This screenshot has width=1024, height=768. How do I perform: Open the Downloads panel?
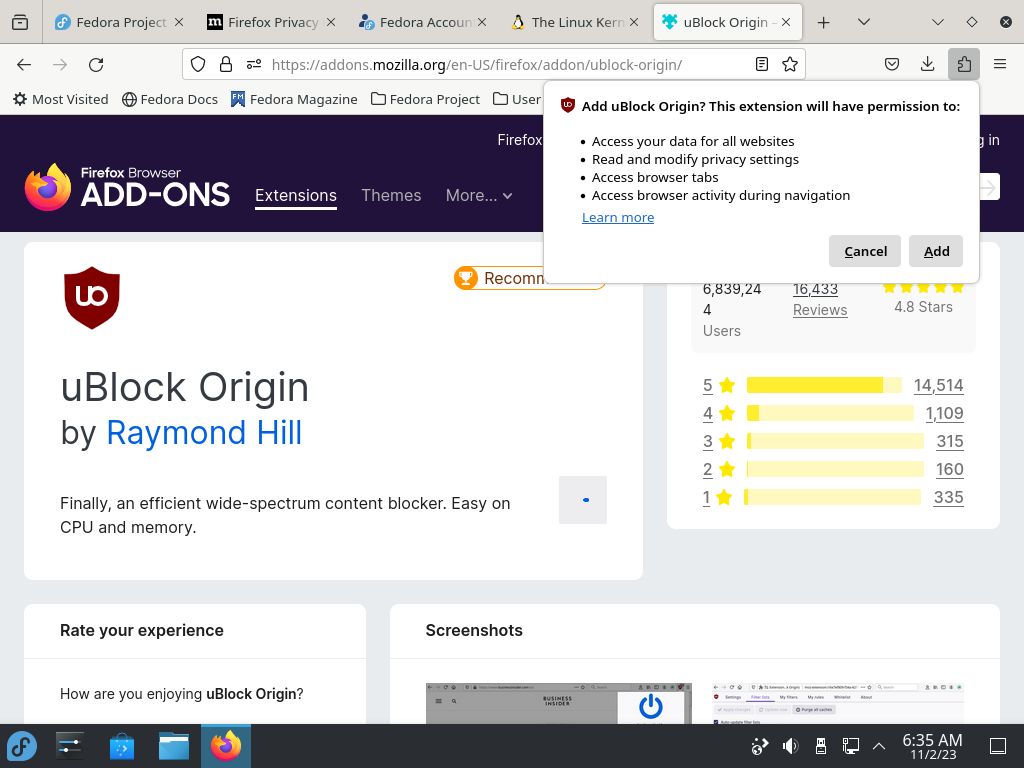[927, 64]
